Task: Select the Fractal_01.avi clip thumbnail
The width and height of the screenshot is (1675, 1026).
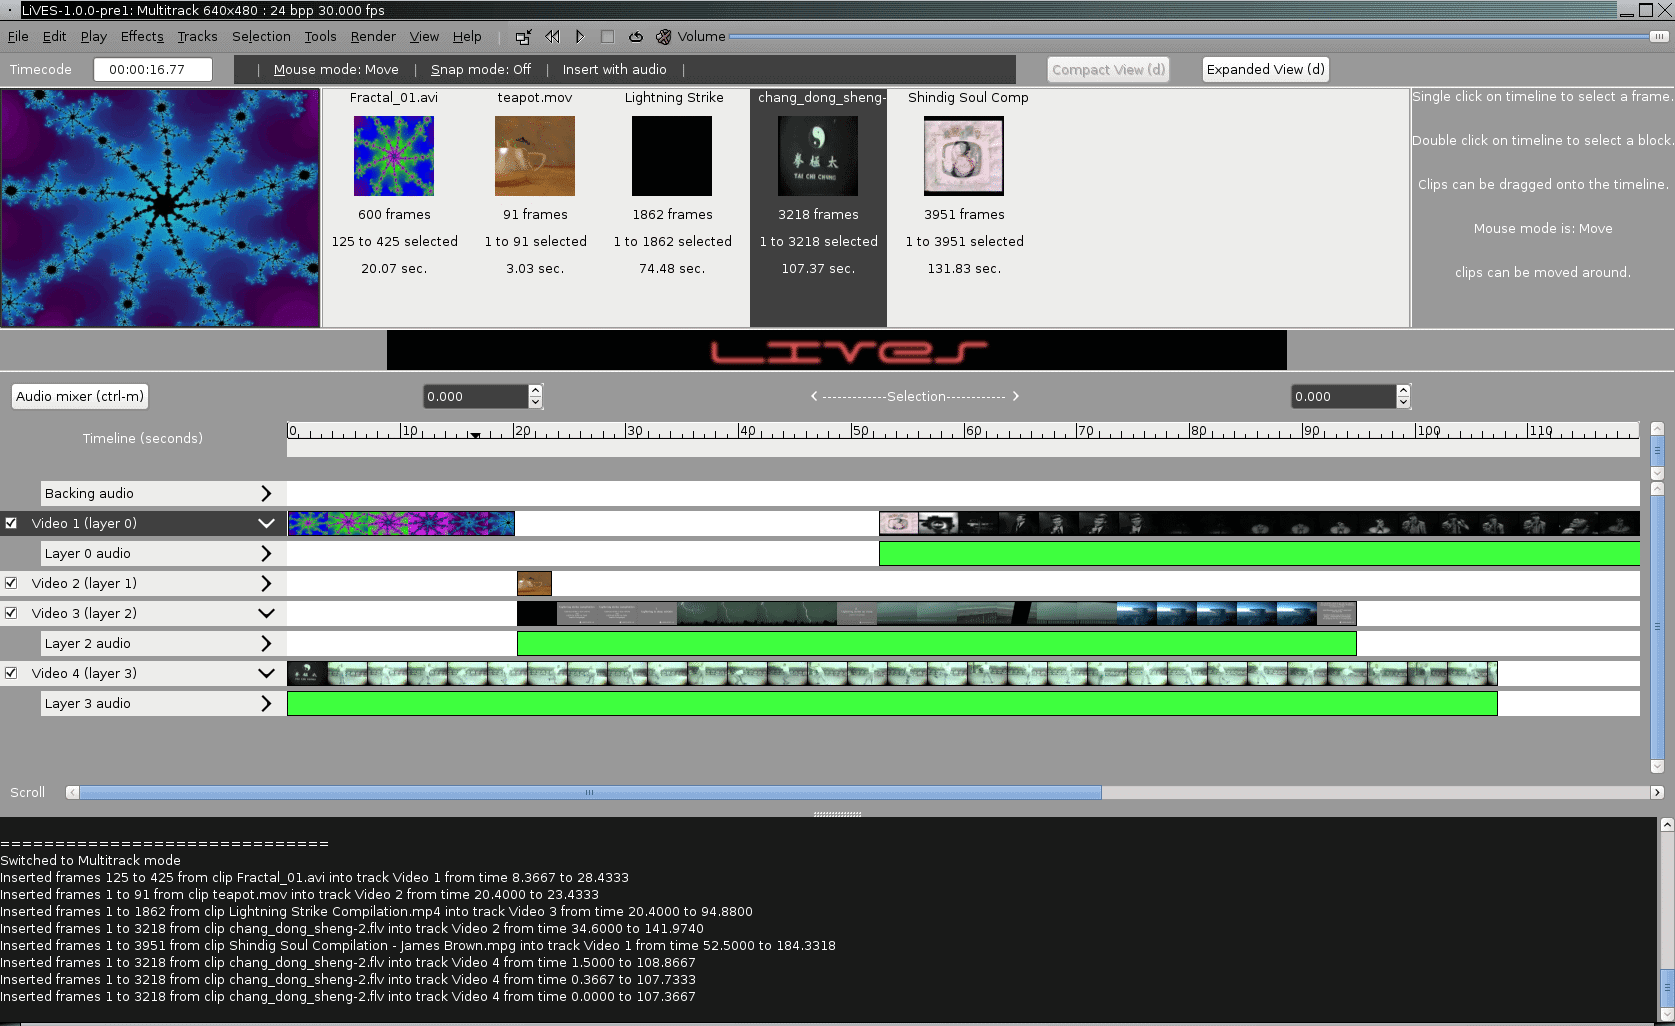Action: pos(394,156)
